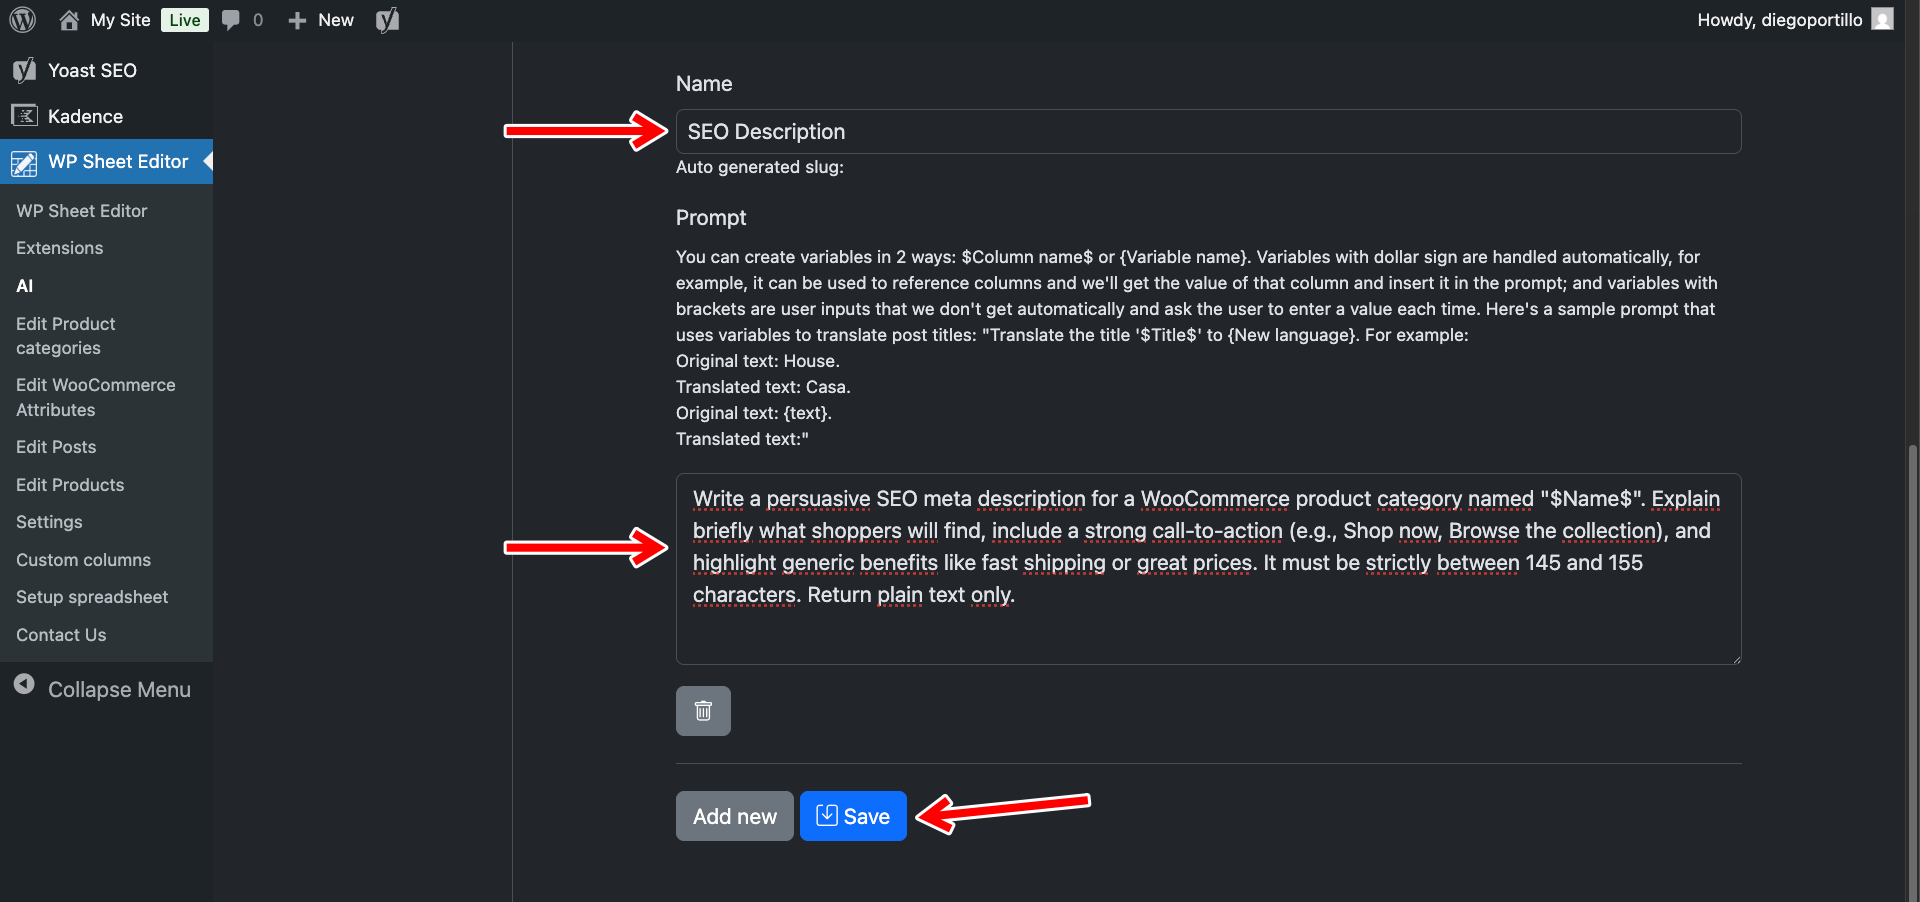Click the Yoast icon in admin bar
Viewport: 1920px width, 902px height.
click(387, 20)
